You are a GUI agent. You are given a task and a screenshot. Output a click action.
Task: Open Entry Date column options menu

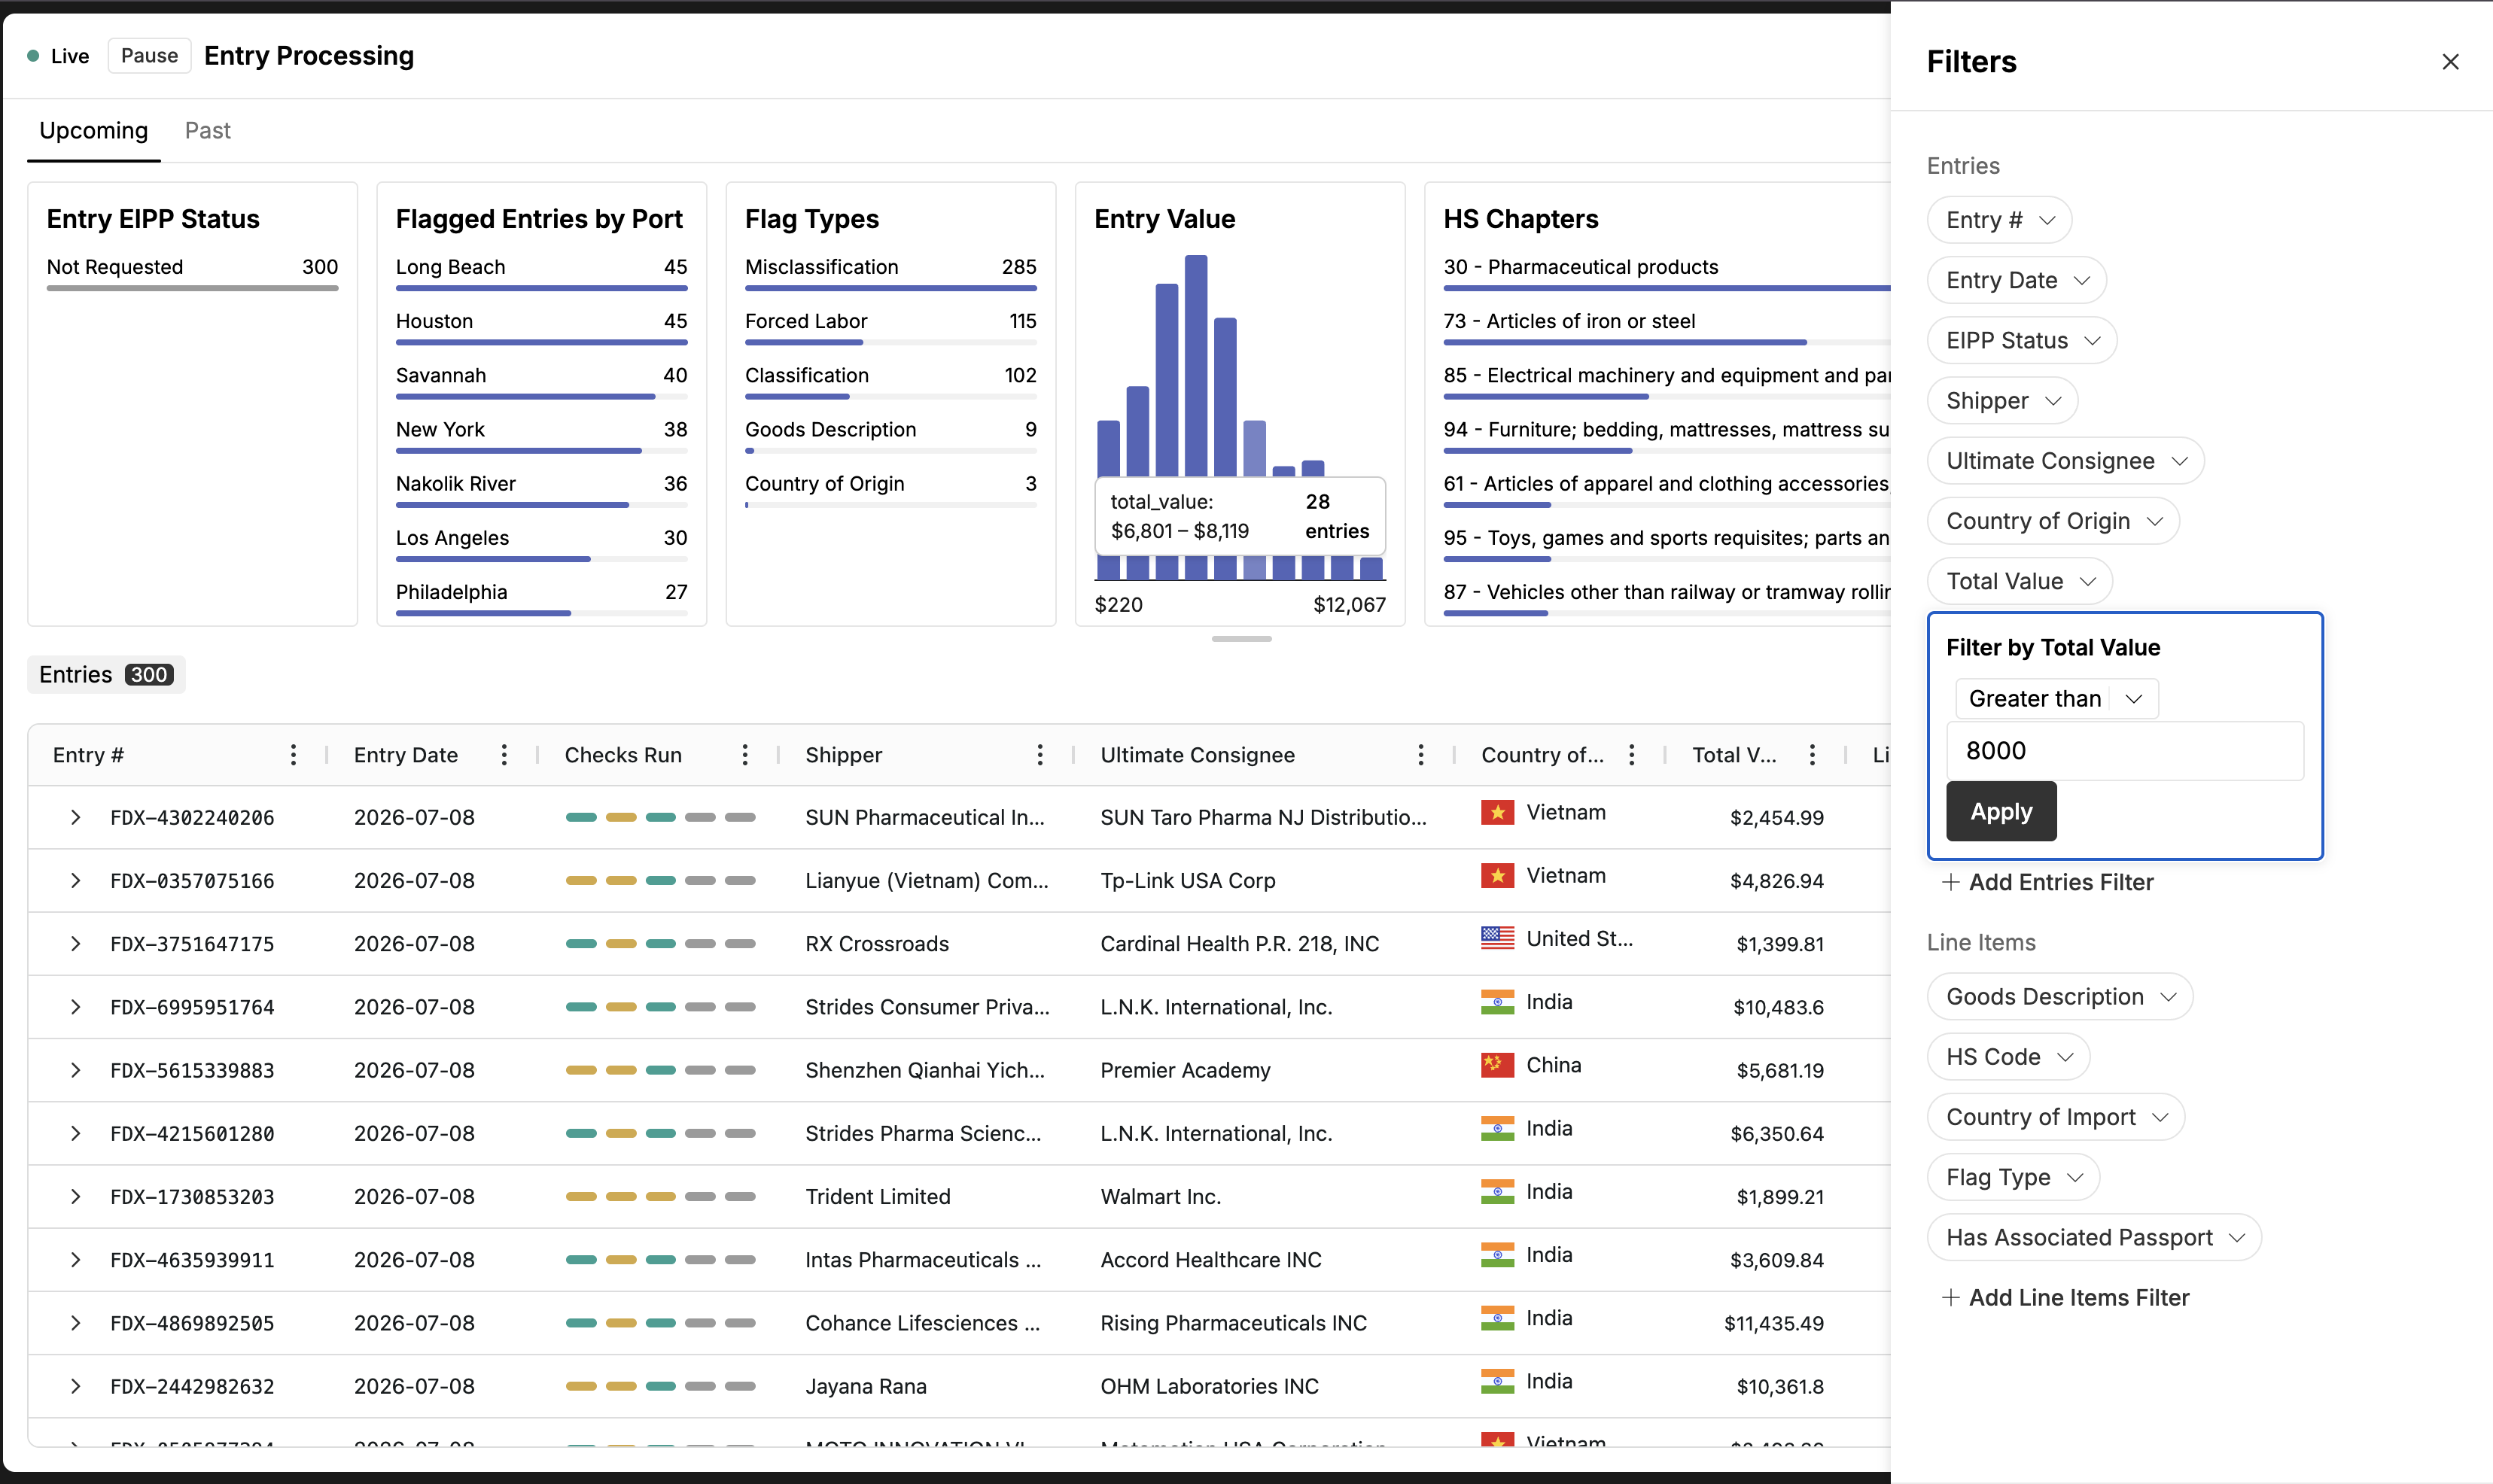point(504,755)
